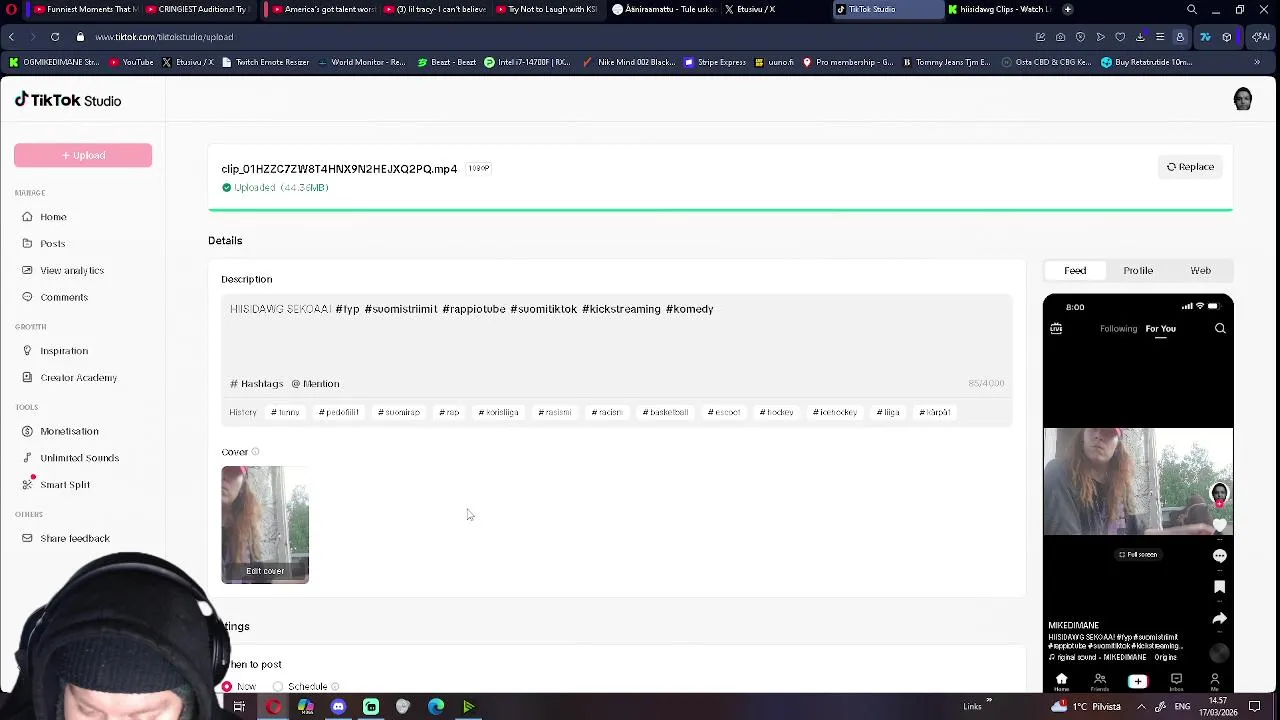
Task: Switch preview to the Profile tab
Action: pos(1138,271)
